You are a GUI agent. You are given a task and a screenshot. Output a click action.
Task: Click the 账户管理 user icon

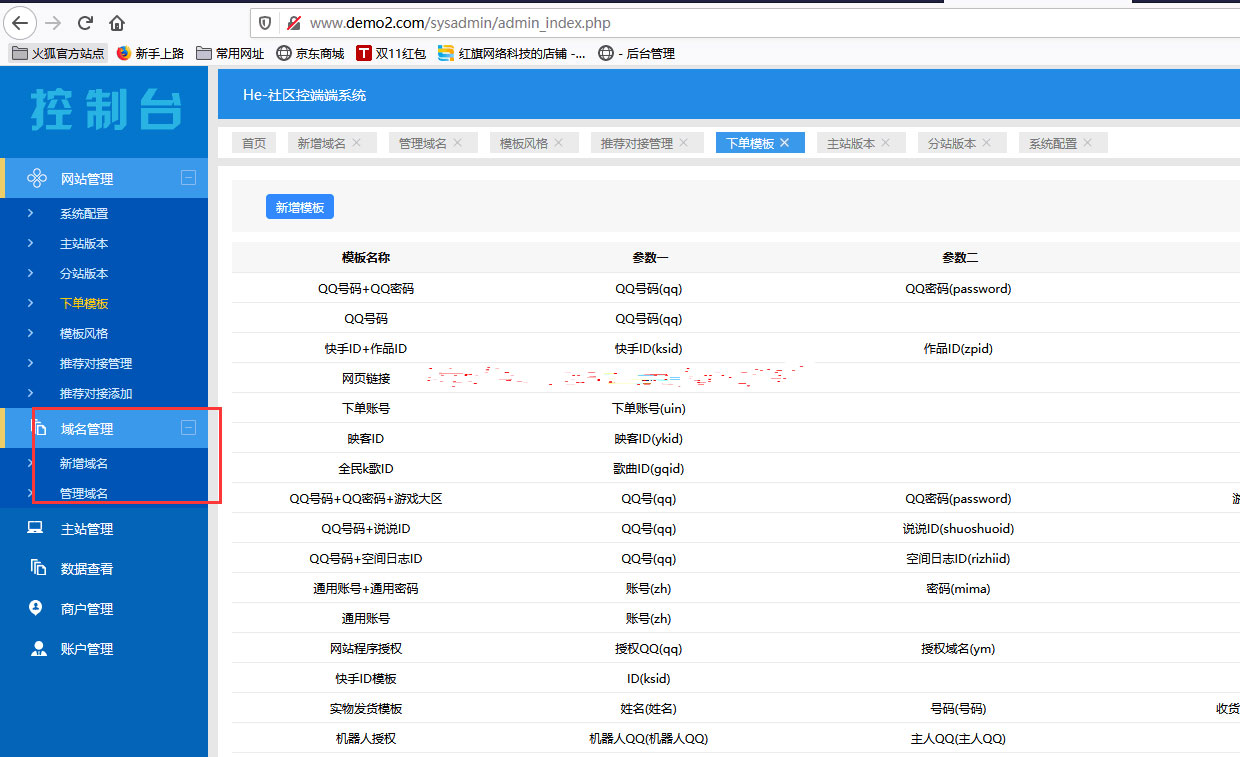[38, 648]
